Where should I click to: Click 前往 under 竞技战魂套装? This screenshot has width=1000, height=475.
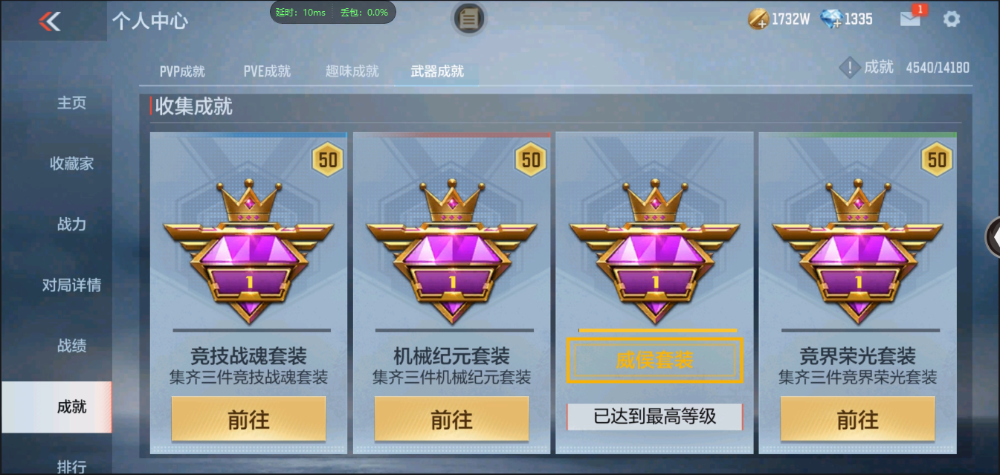point(249,419)
